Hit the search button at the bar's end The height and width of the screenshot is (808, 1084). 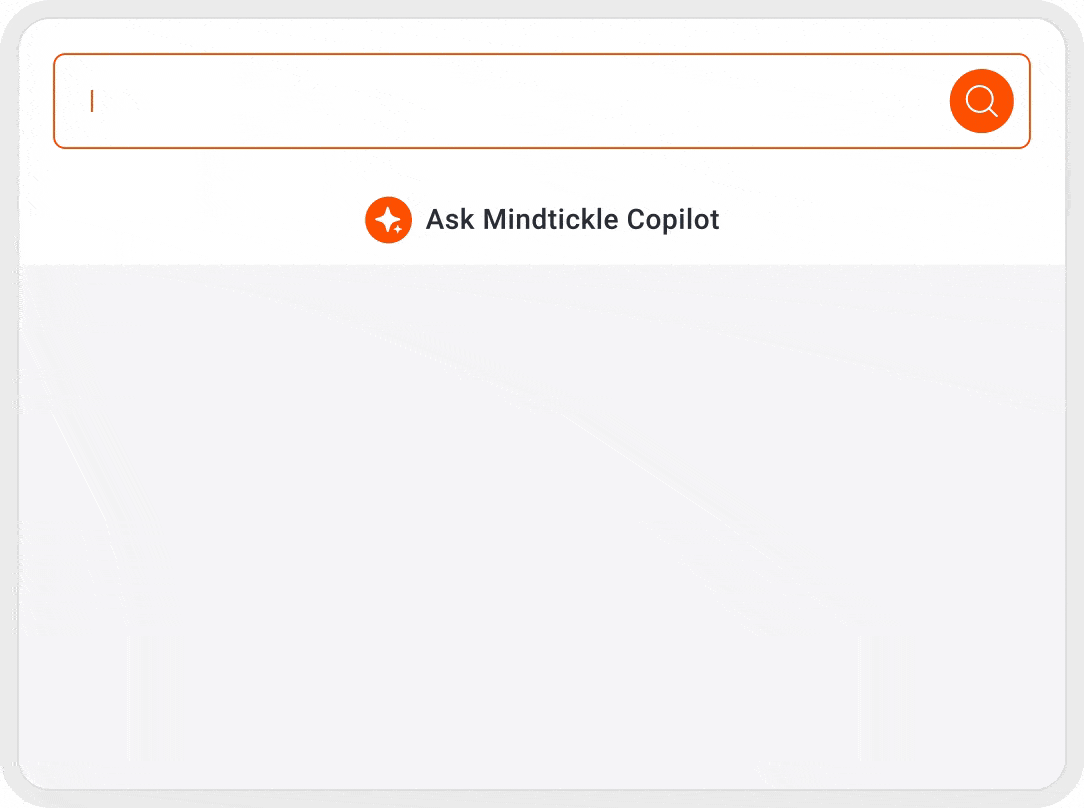[981, 101]
